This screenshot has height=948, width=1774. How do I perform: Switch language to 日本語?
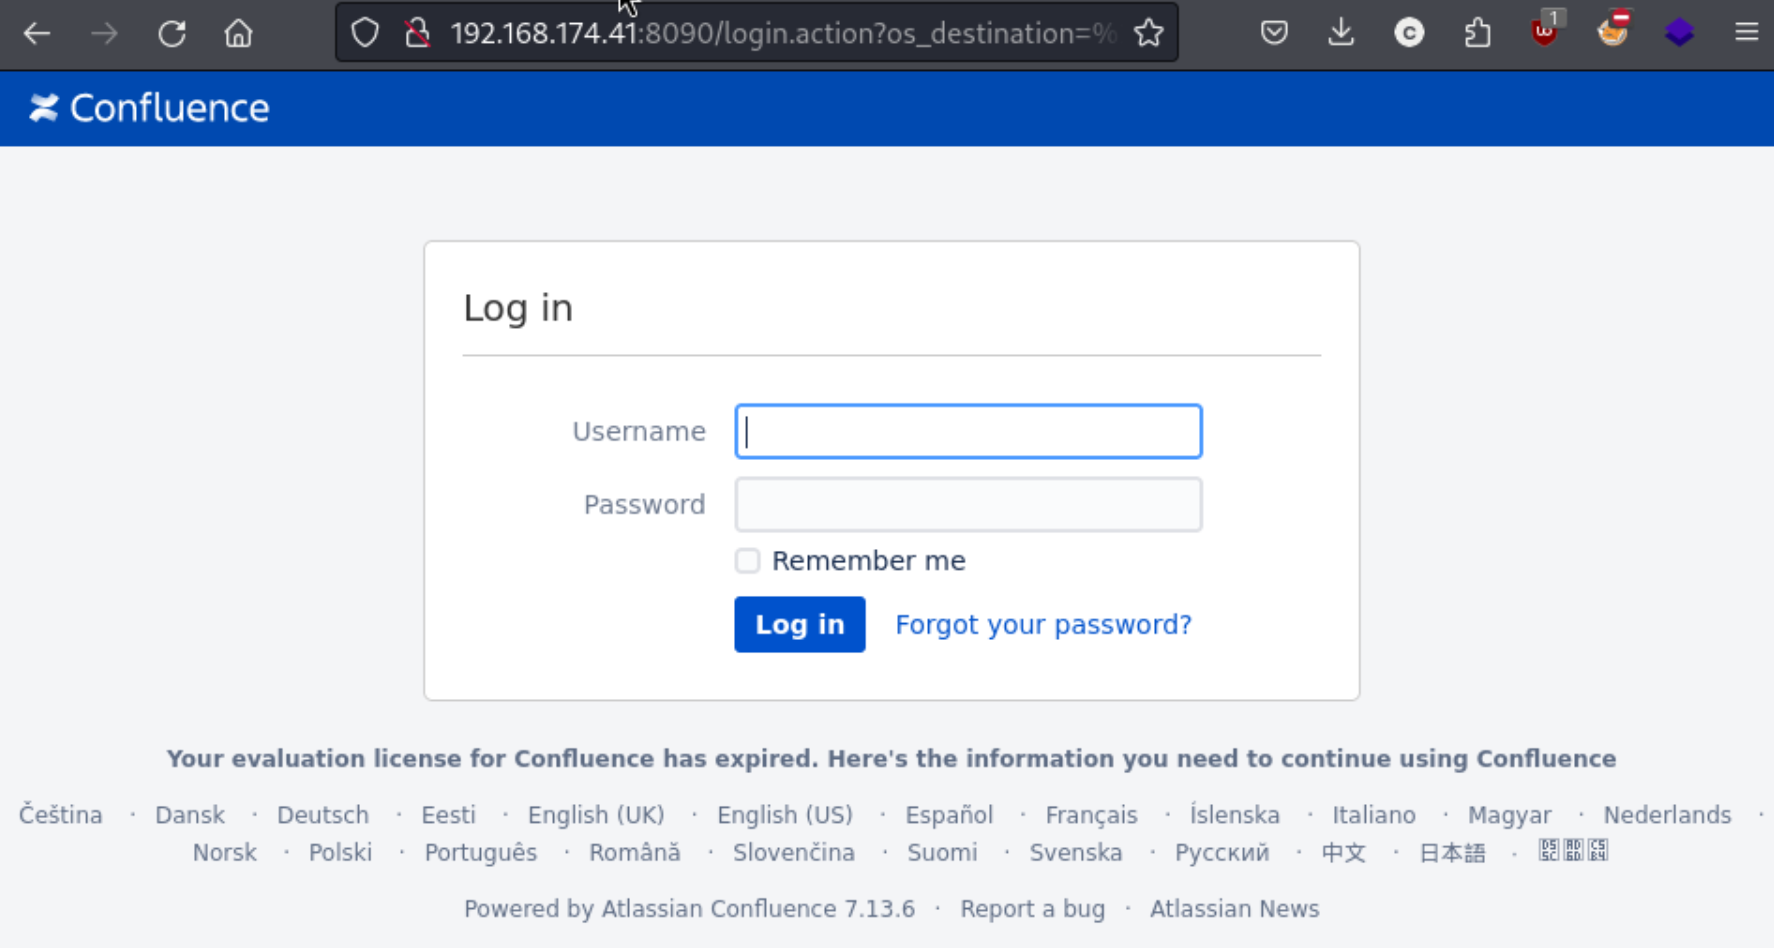click(1452, 853)
